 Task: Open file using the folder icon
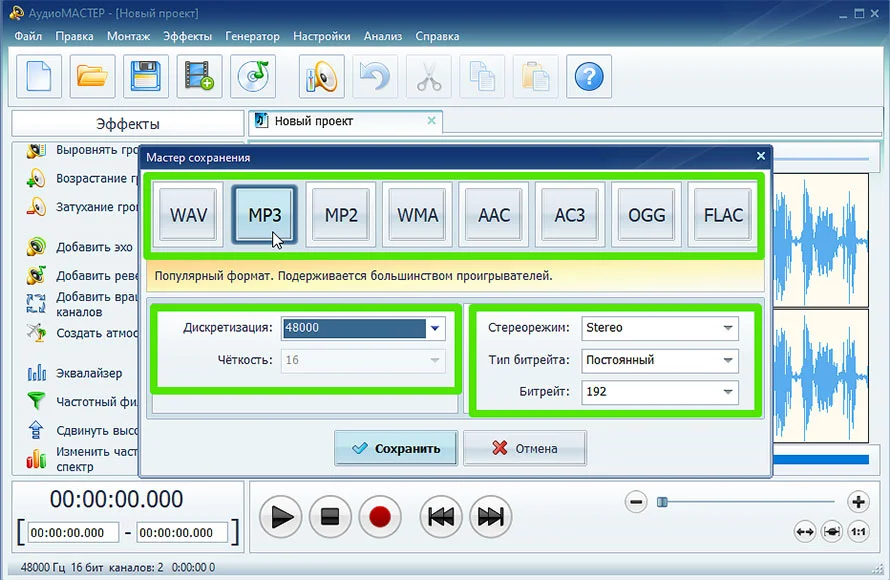93,76
